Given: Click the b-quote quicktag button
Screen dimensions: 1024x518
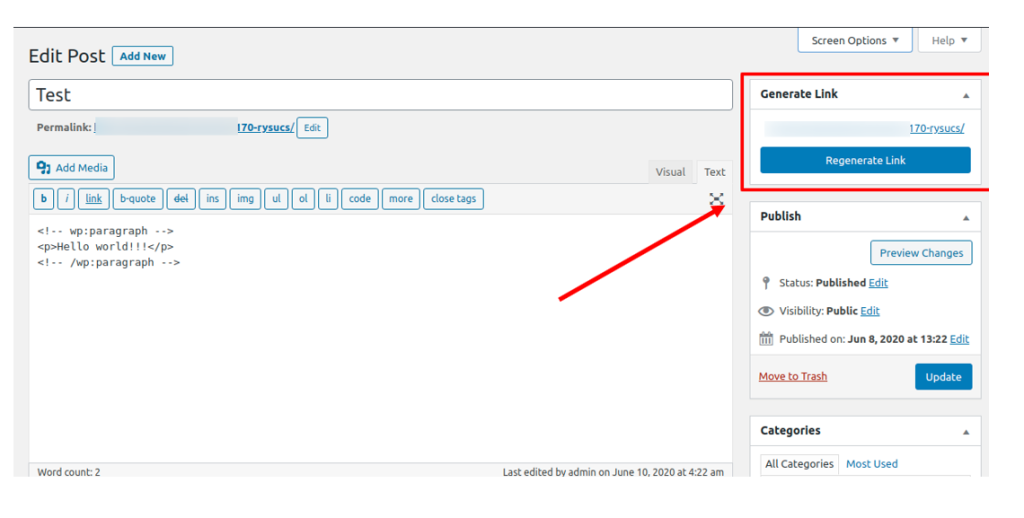Looking at the screenshot, I should [x=138, y=199].
